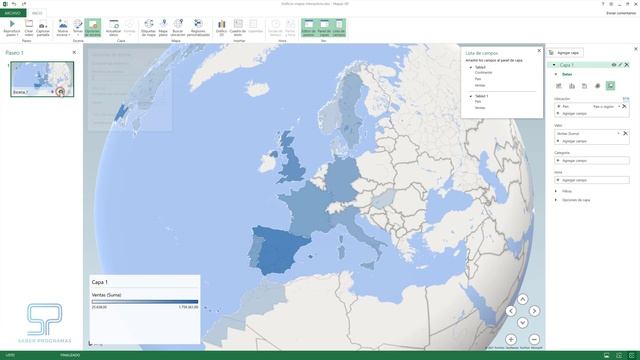640x360 pixels.
Task: Click Agregar campo under Categoría
Action: 592,161
